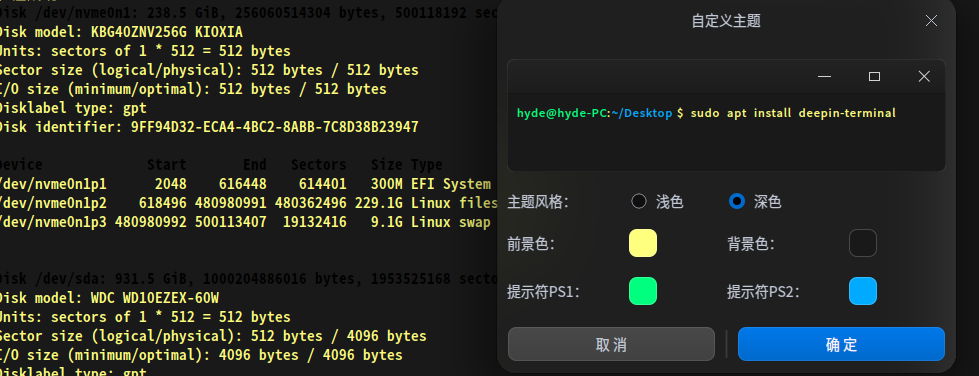Click the preview window maximize icon

[x=874, y=77]
